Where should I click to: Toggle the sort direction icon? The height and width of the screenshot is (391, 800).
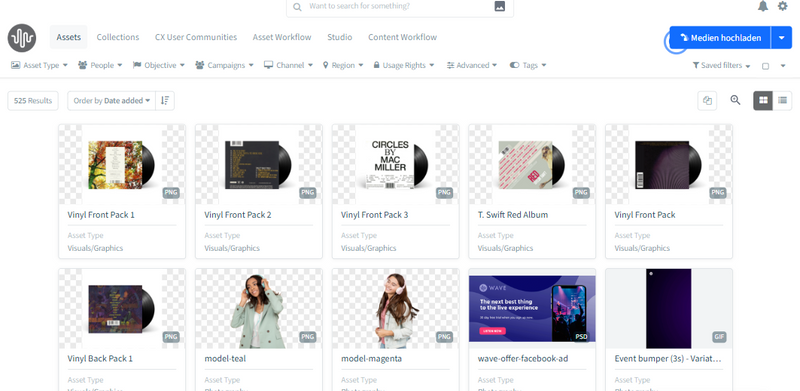point(165,101)
